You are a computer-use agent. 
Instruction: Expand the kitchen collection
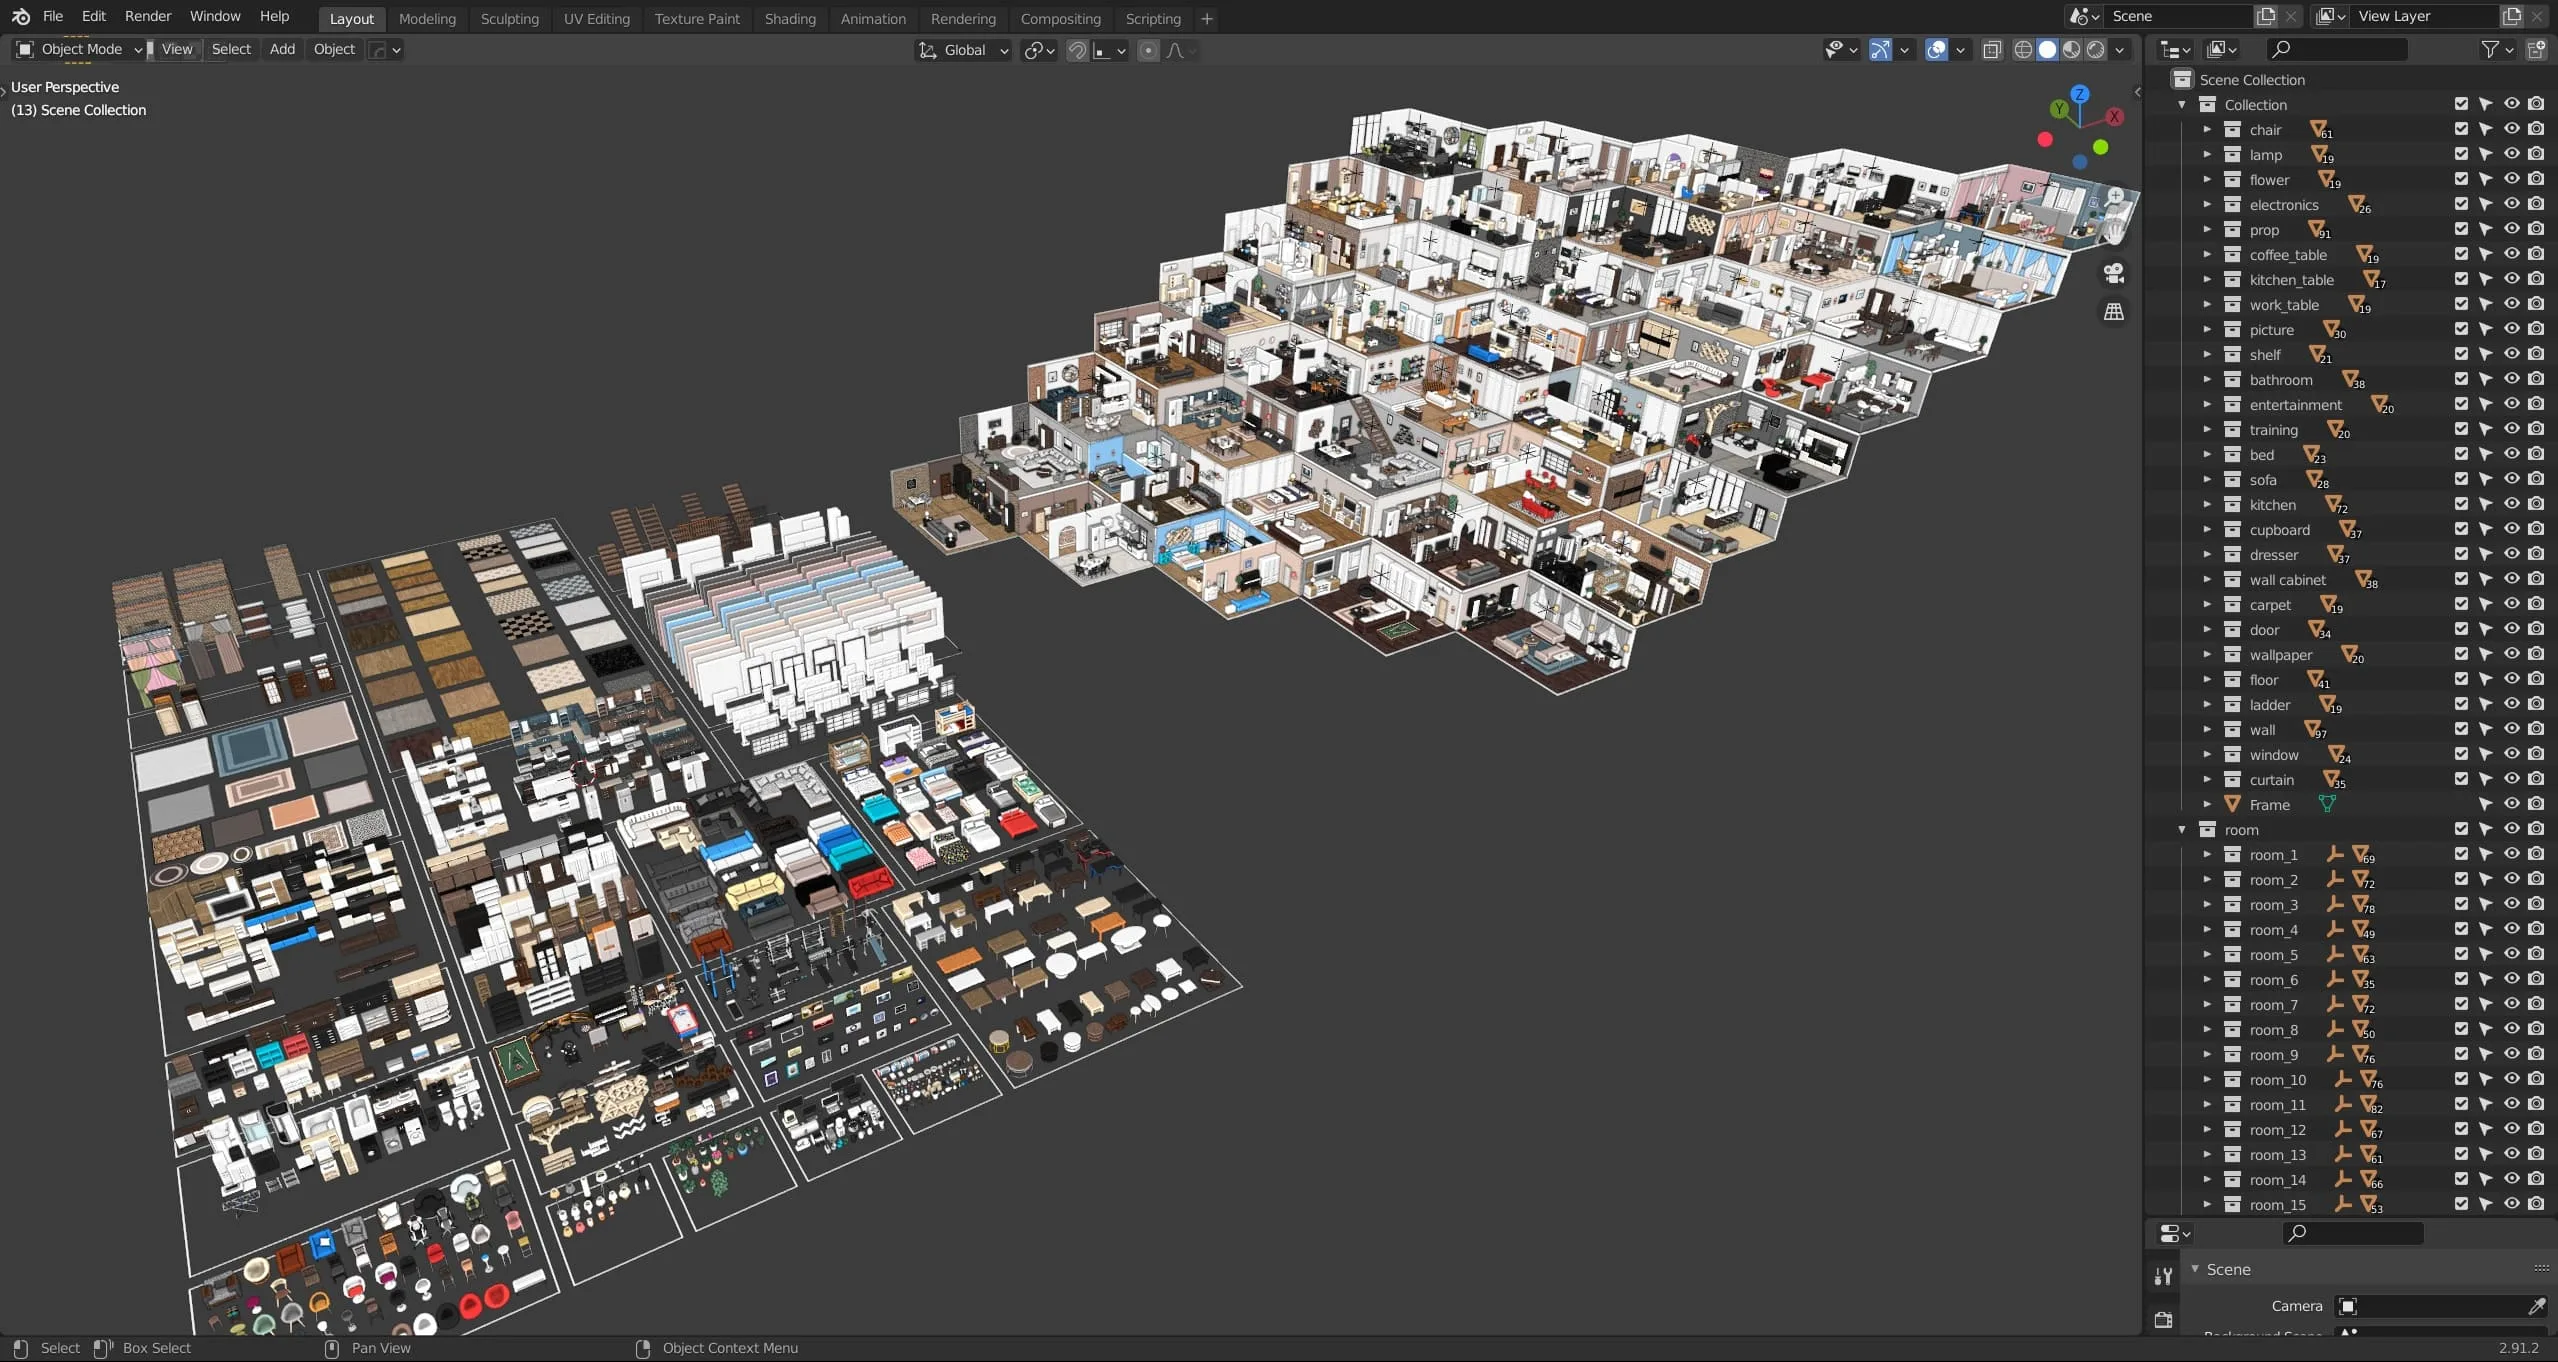pyautogui.click(x=2207, y=504)
